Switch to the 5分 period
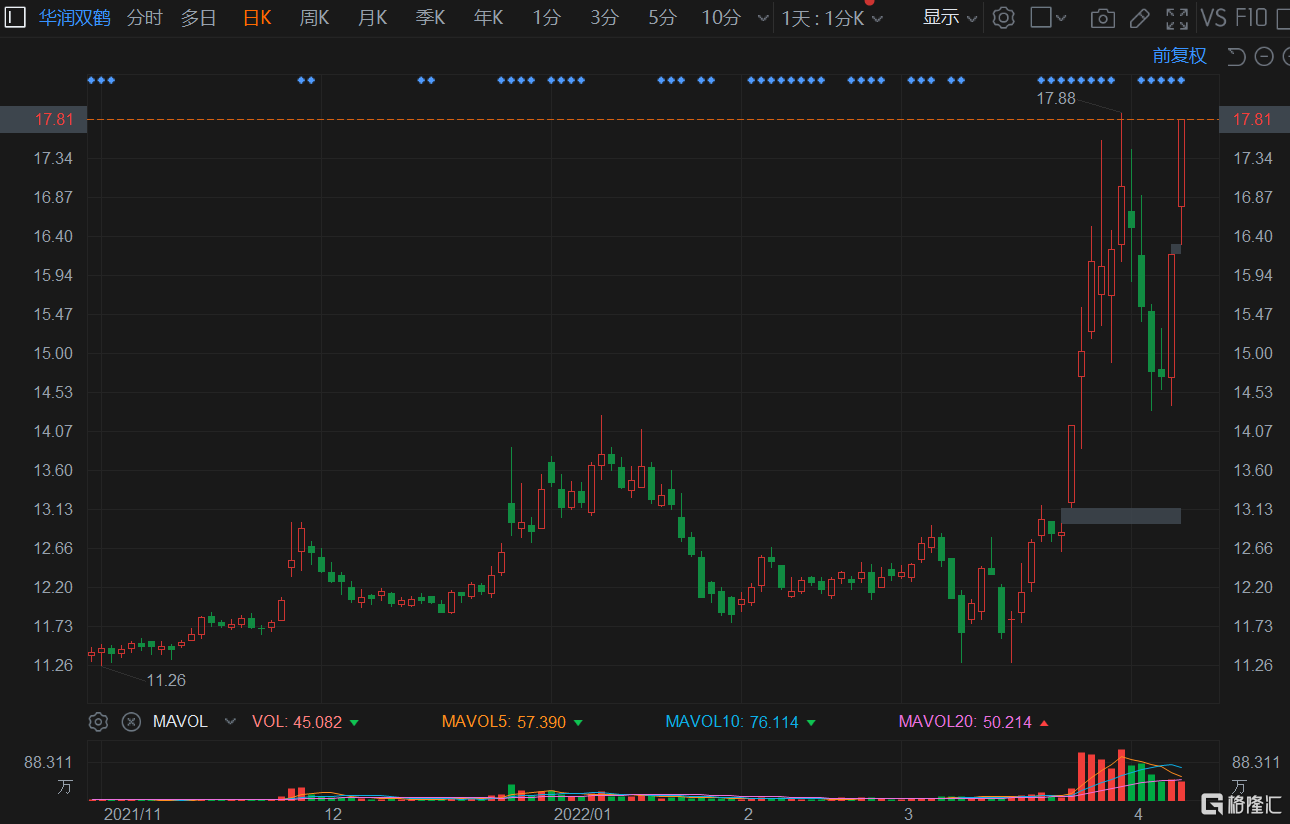 click(662, 18)
